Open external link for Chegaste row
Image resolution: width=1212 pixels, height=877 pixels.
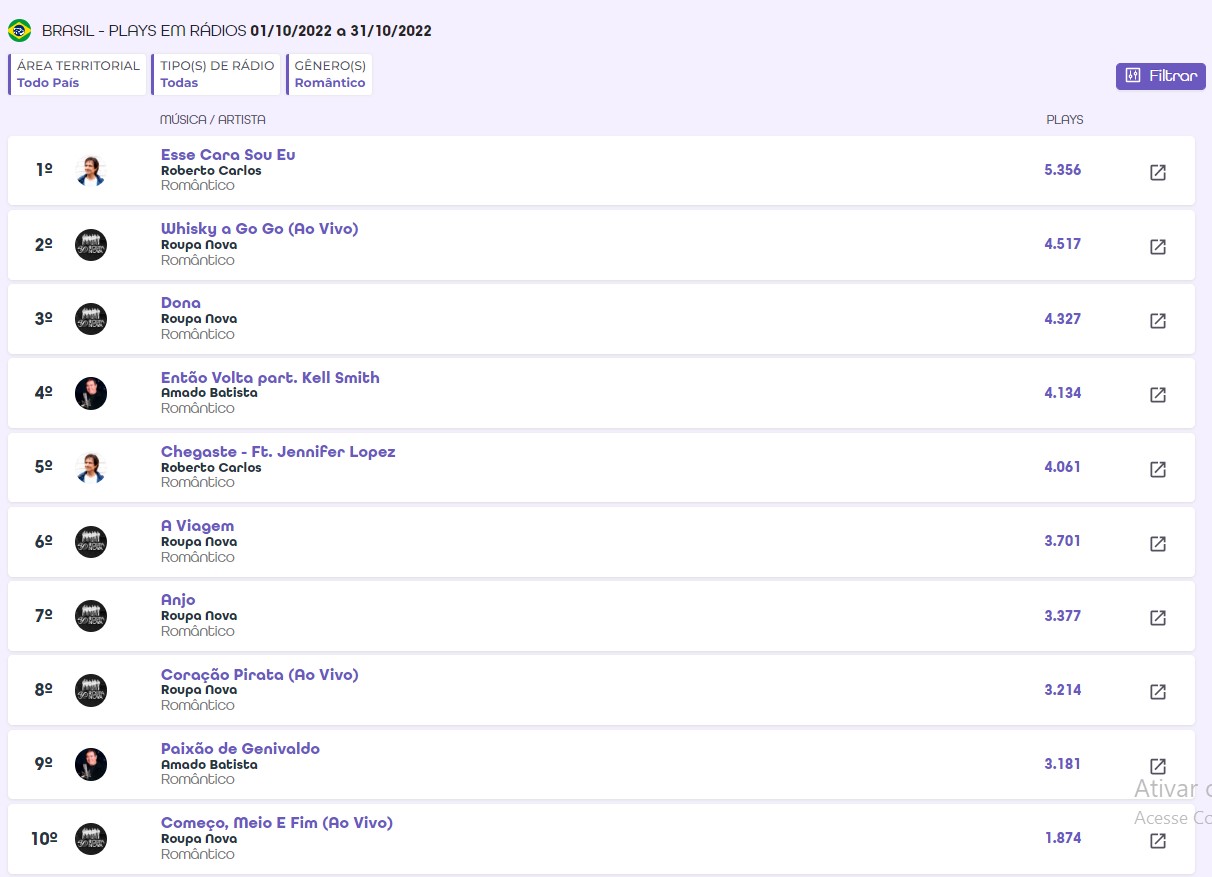(x=1158, y=469)
